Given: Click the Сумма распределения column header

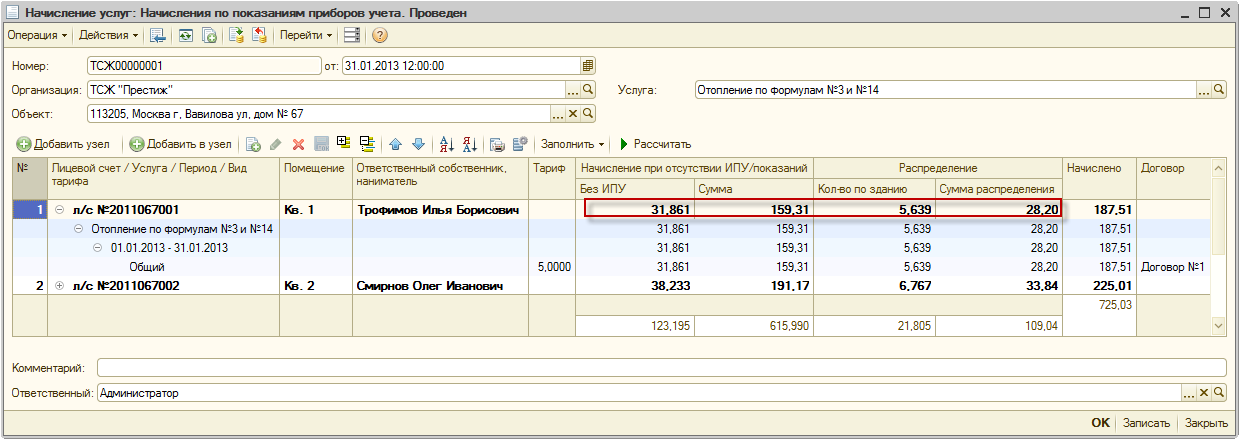Looking at the screenshot, I should point(997,189).
